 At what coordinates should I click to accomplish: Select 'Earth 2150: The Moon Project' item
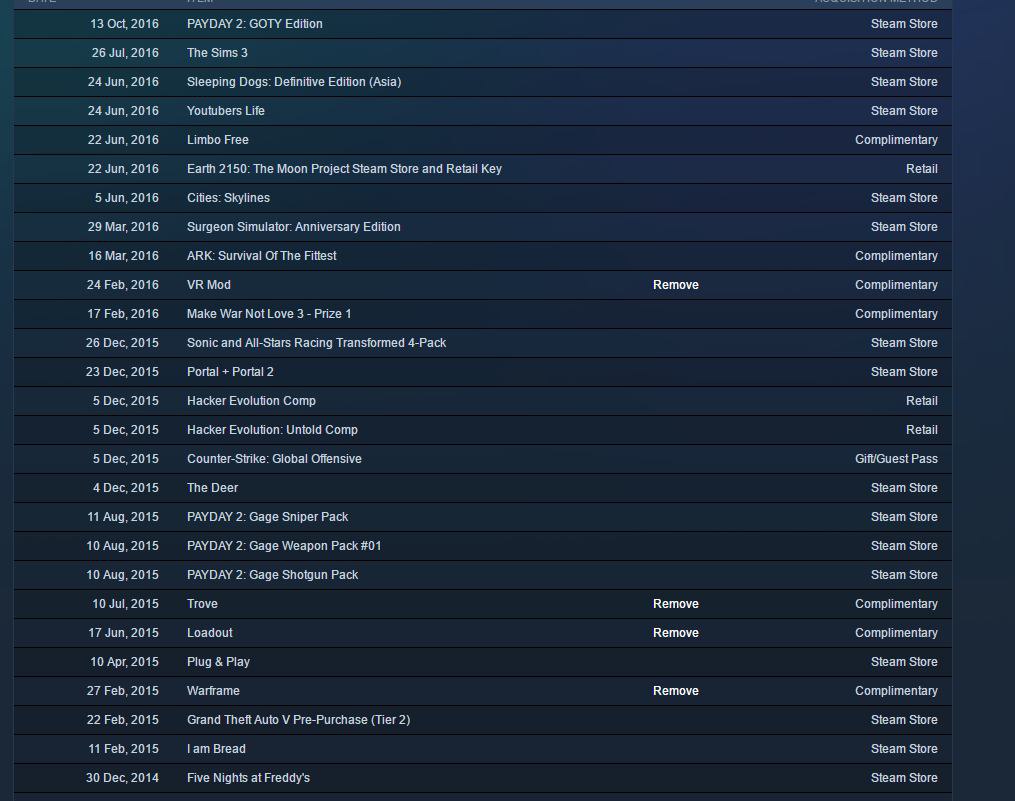tap(344, 169)
